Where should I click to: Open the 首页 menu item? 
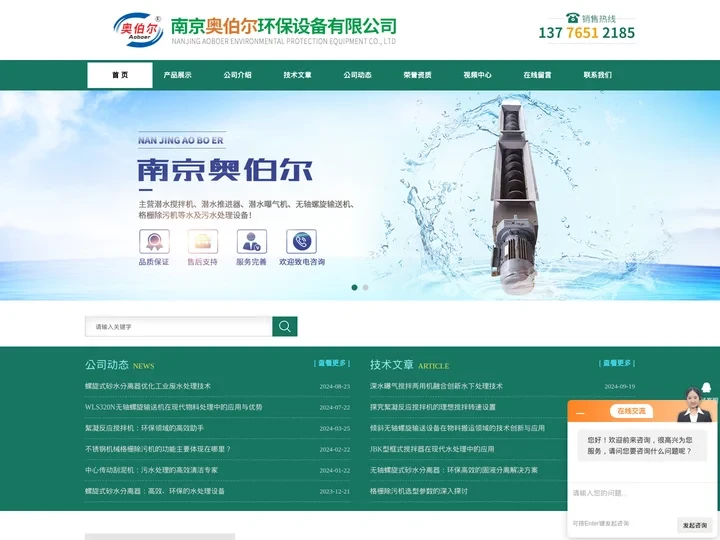click(120, 75)
